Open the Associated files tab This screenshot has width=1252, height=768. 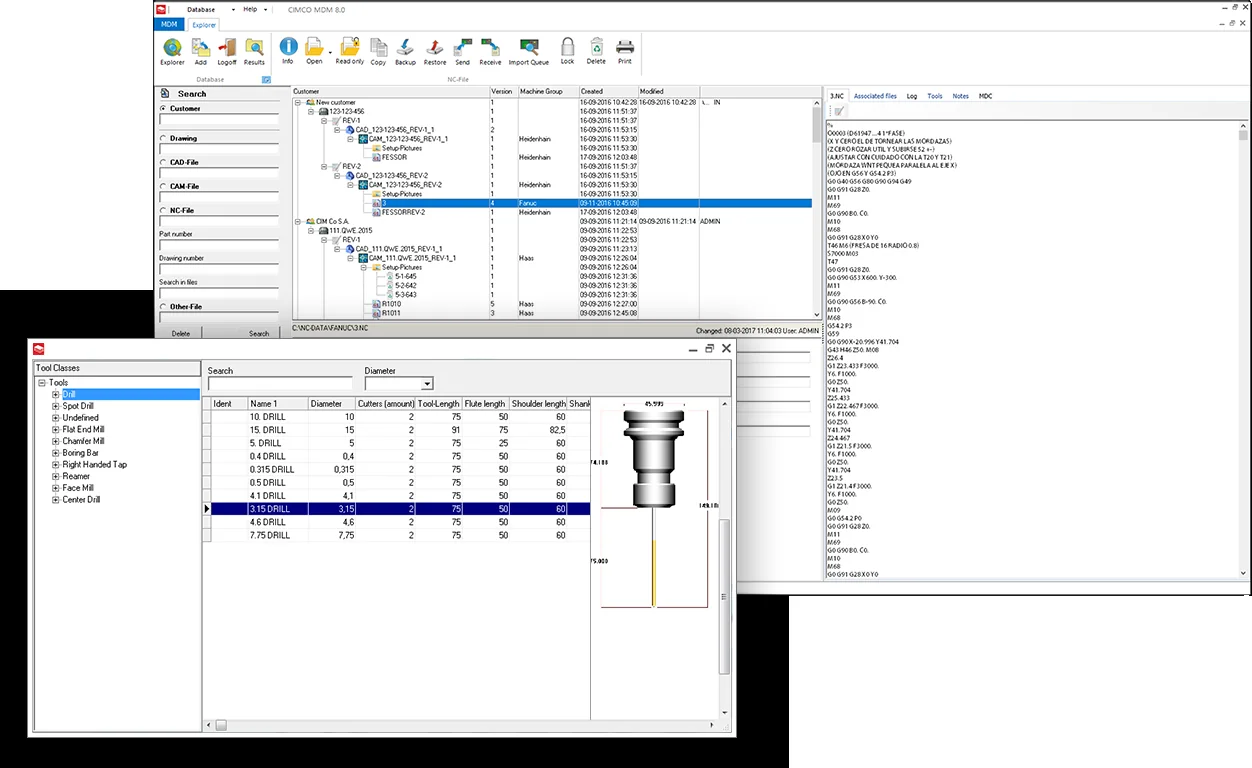click(x=875, y=96)
